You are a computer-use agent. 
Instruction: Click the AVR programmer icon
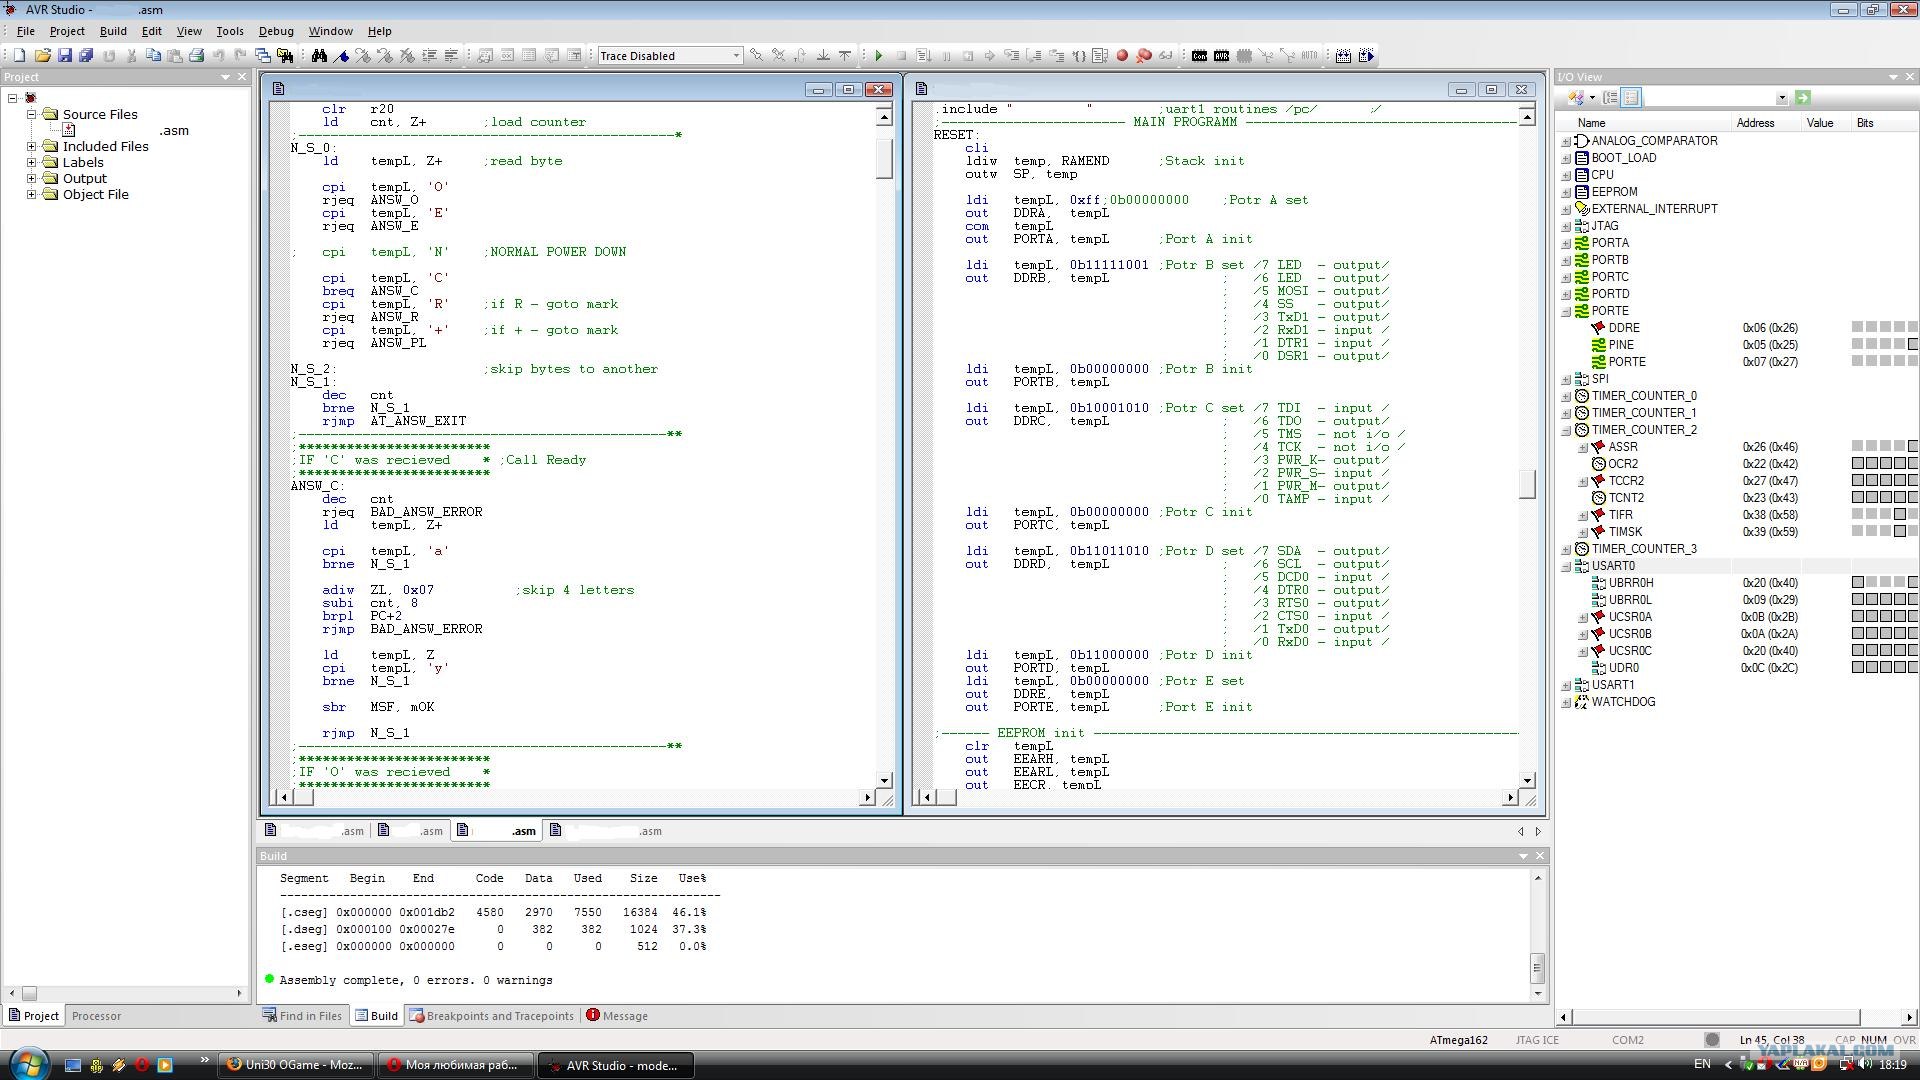pyautogui.click(x=1221, y=56)
